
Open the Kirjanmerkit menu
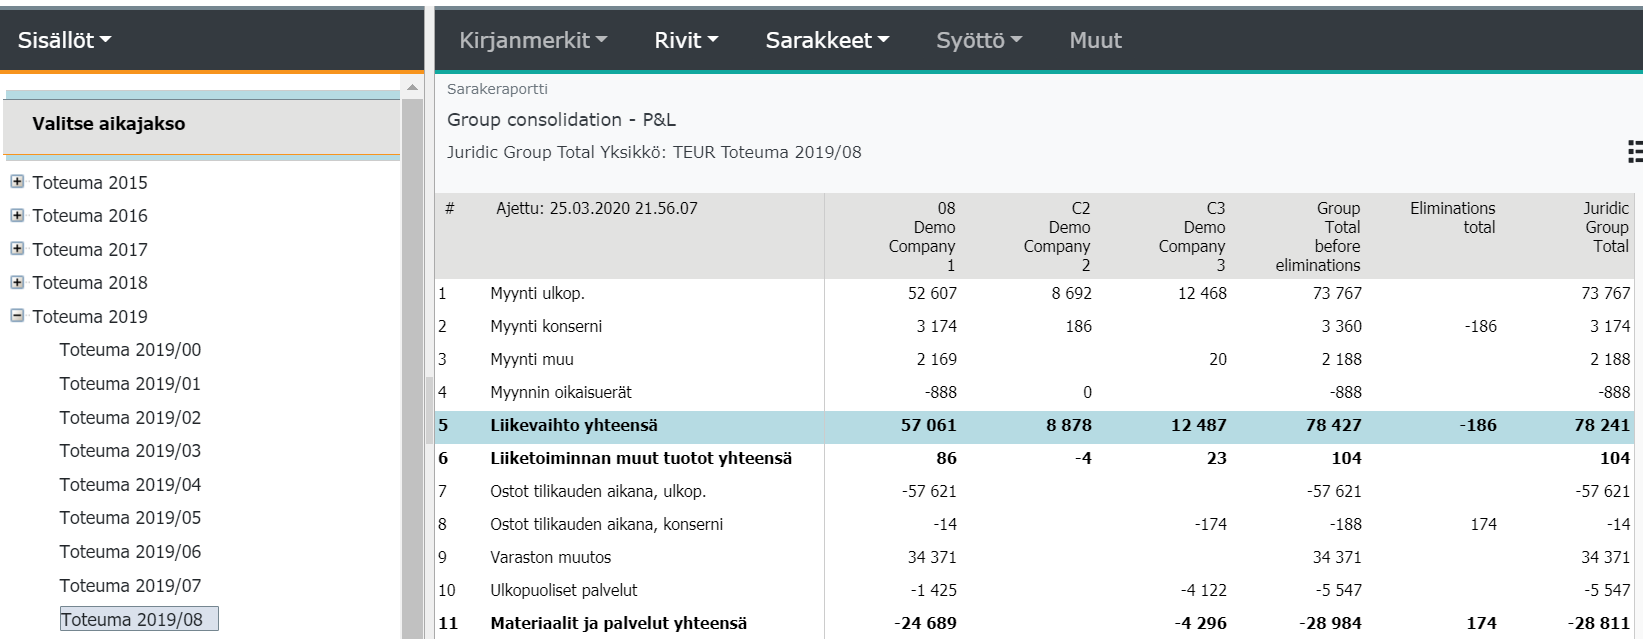(x=533, y=41)
